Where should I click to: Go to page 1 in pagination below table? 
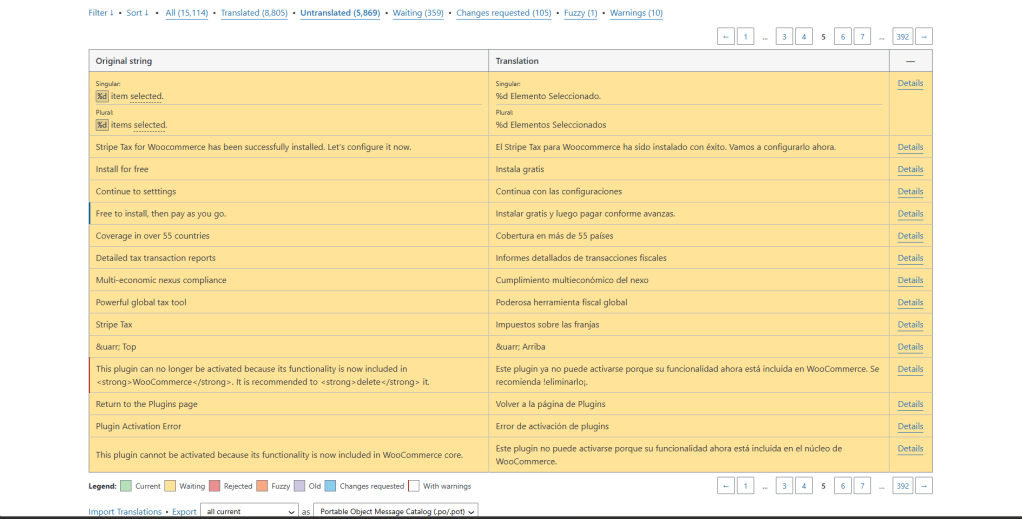(746, 486)
